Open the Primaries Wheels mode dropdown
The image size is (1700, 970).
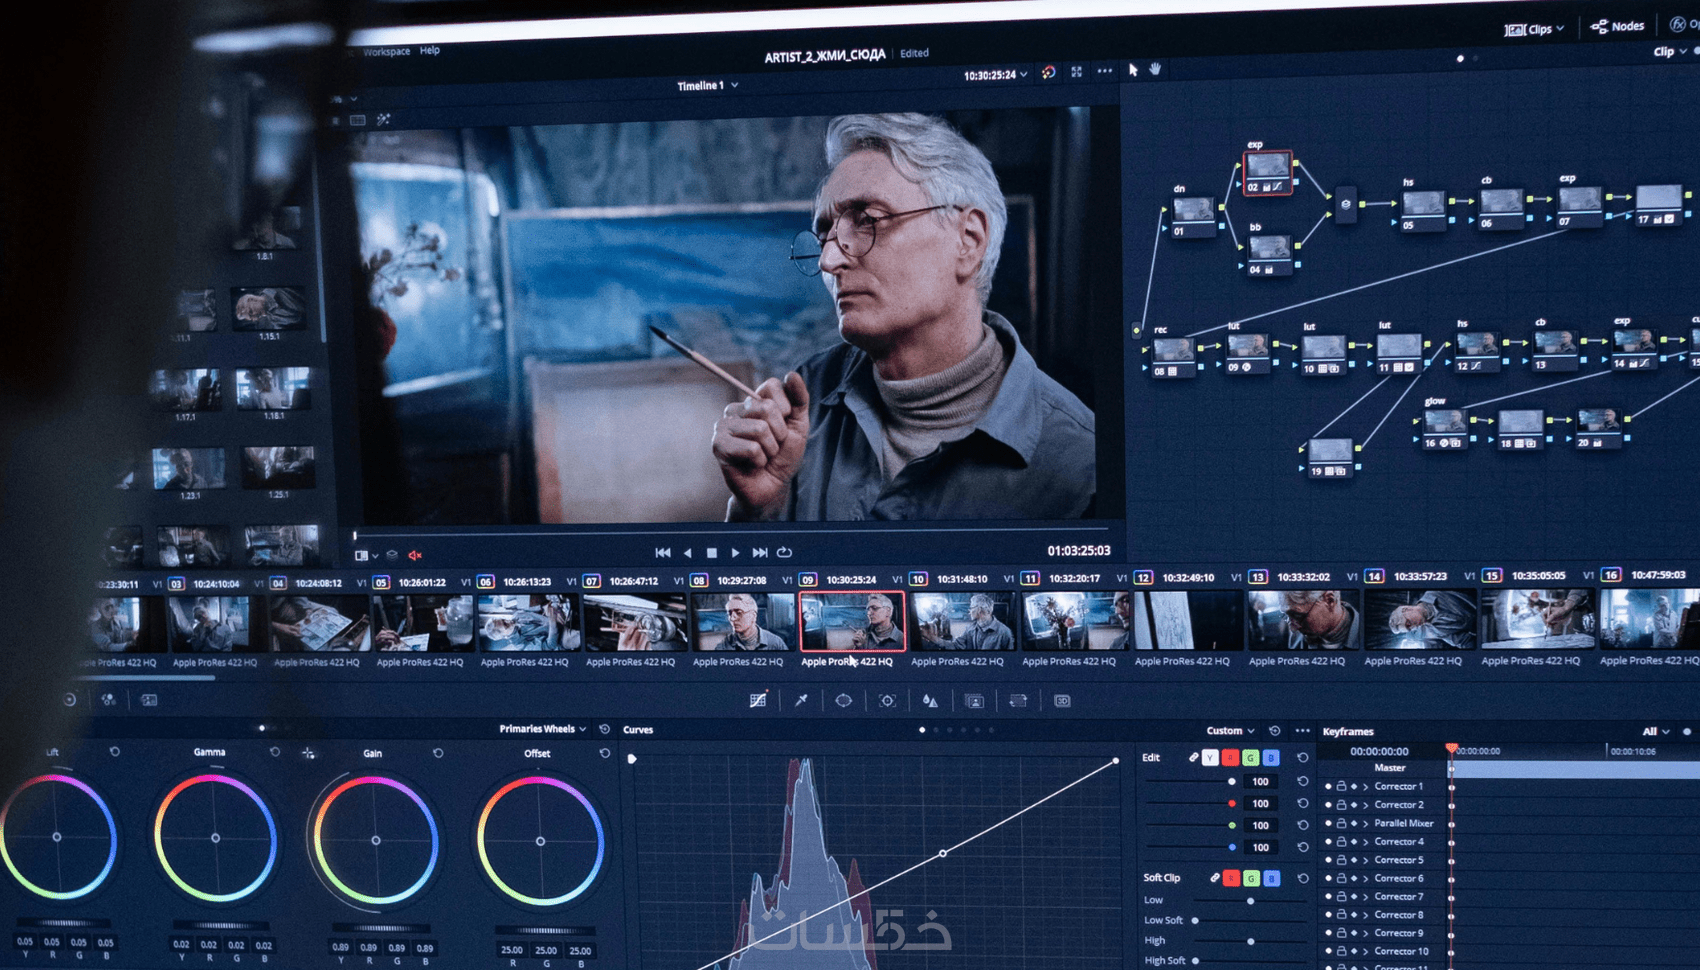click(542, 729)
